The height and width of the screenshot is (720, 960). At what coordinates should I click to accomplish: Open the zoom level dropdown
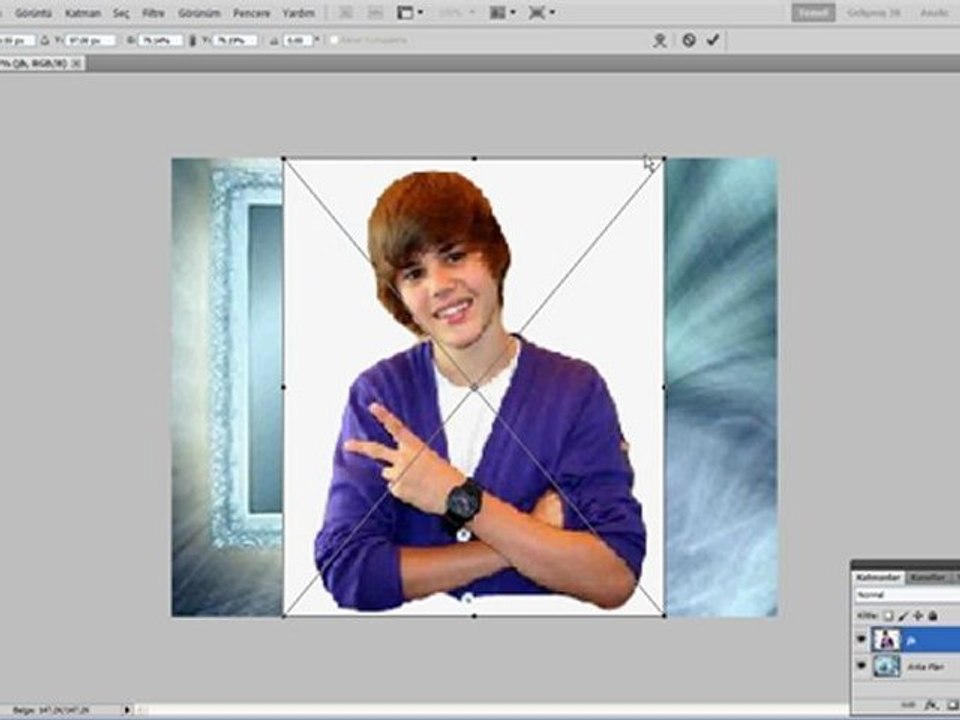coord(459,12)
